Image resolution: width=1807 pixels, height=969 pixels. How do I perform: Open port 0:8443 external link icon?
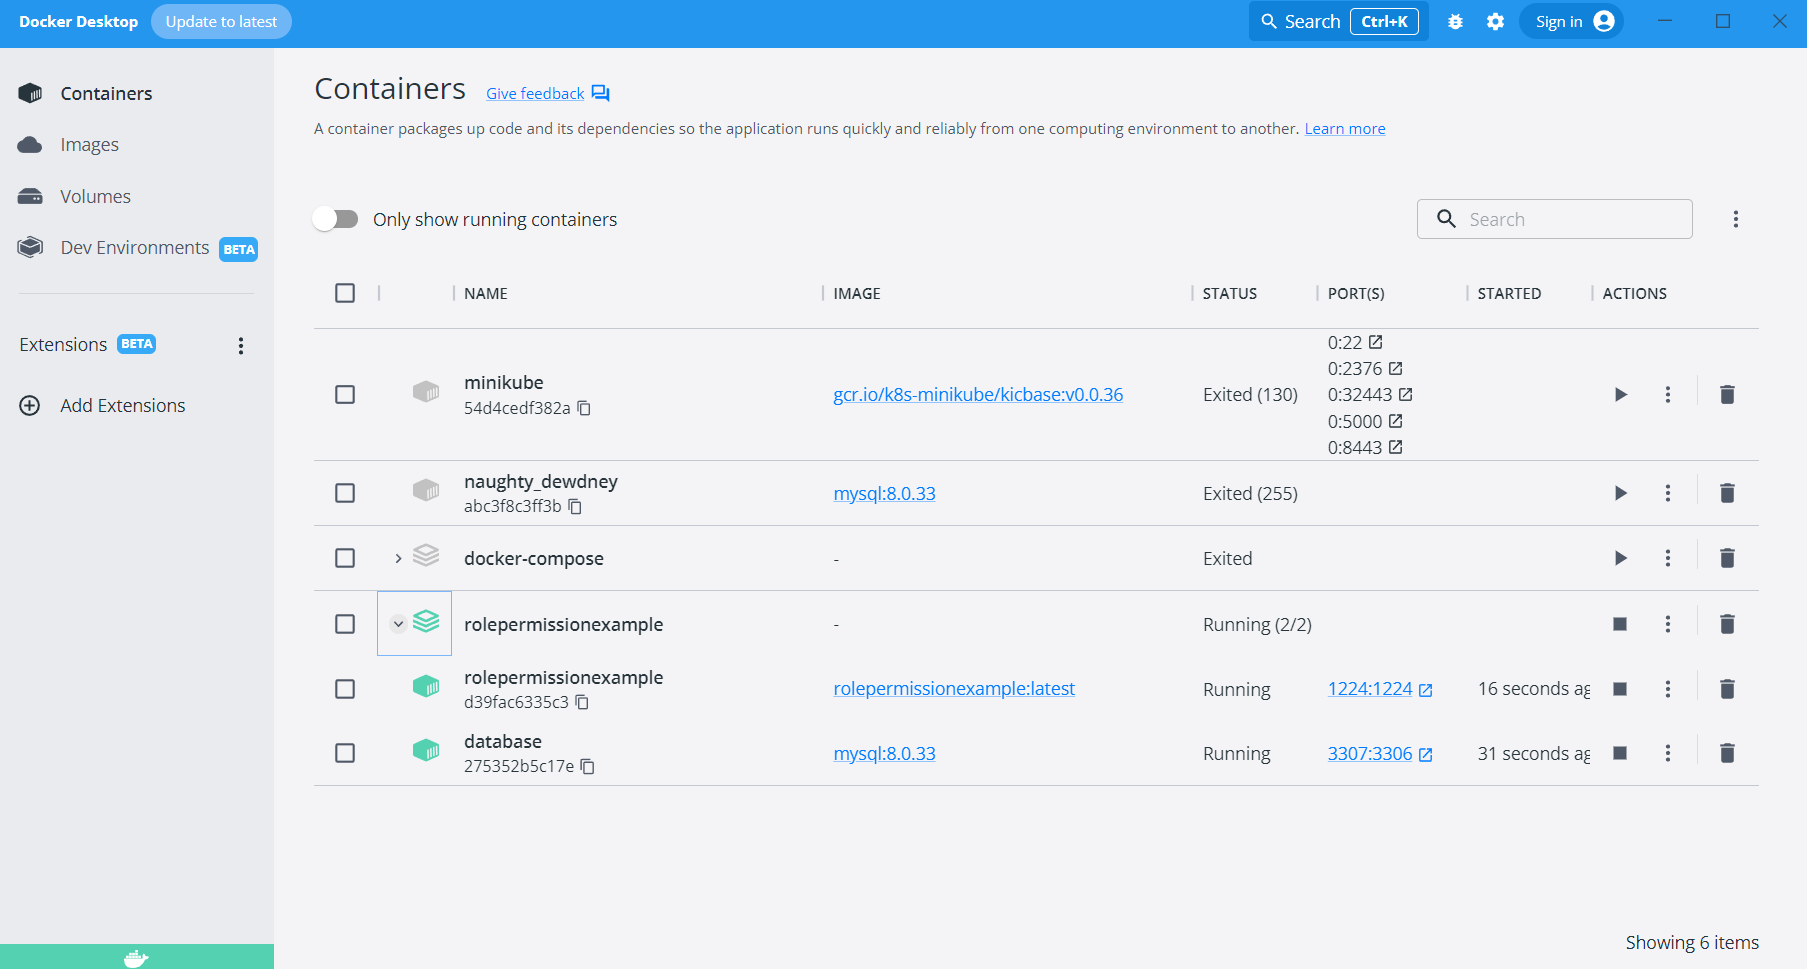pyautogui.click(x=1396, y=447)
